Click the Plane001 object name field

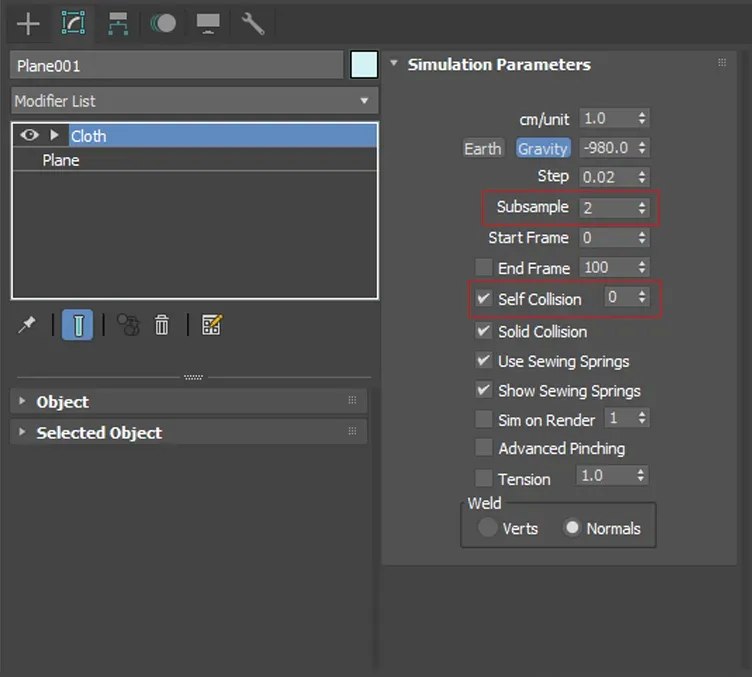pos(176,65)
